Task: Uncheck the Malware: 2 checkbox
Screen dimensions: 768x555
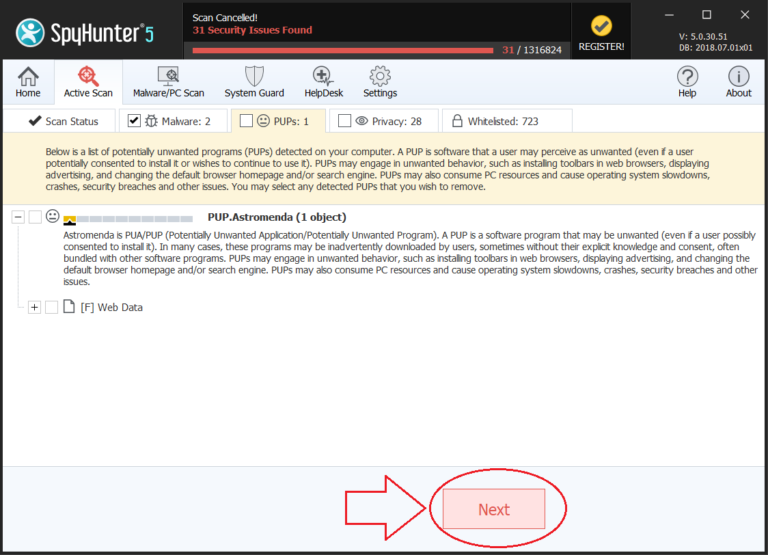Action: click(x=134, y=121)
